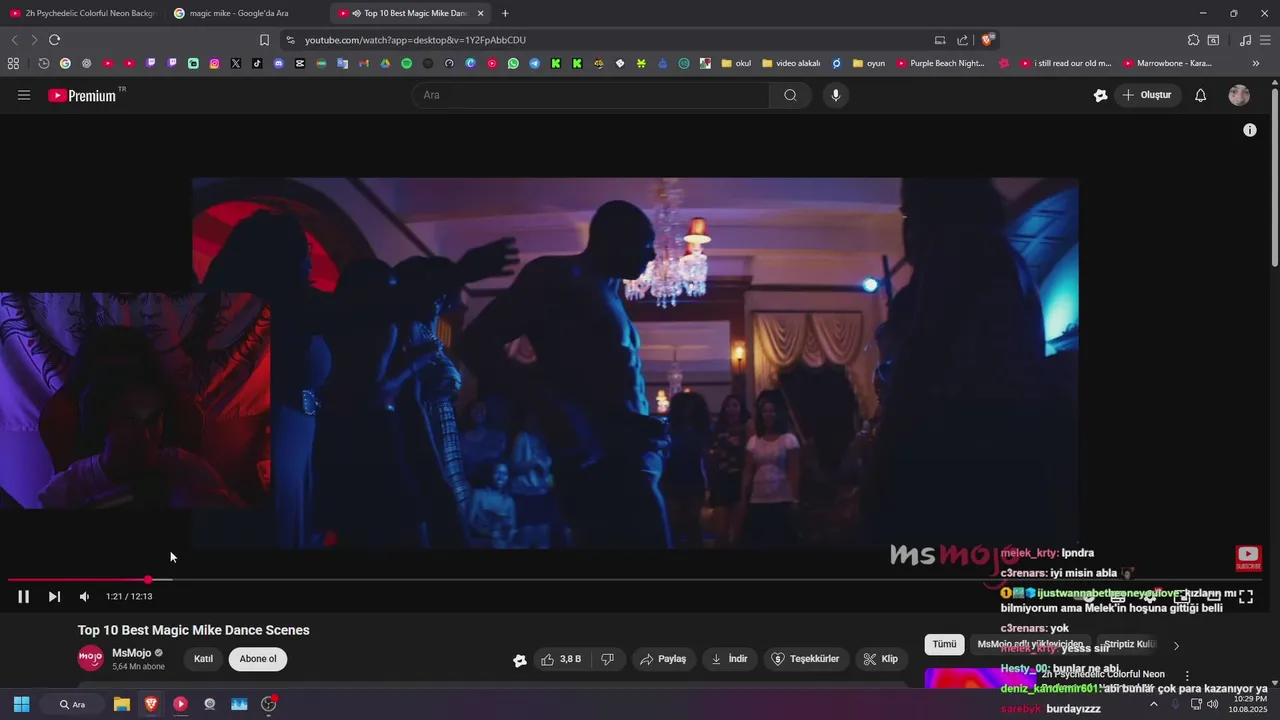This screenshot has height=720, width=1280.
Task: Open the Brave Shields lion icon
Action: click(988, 40)
